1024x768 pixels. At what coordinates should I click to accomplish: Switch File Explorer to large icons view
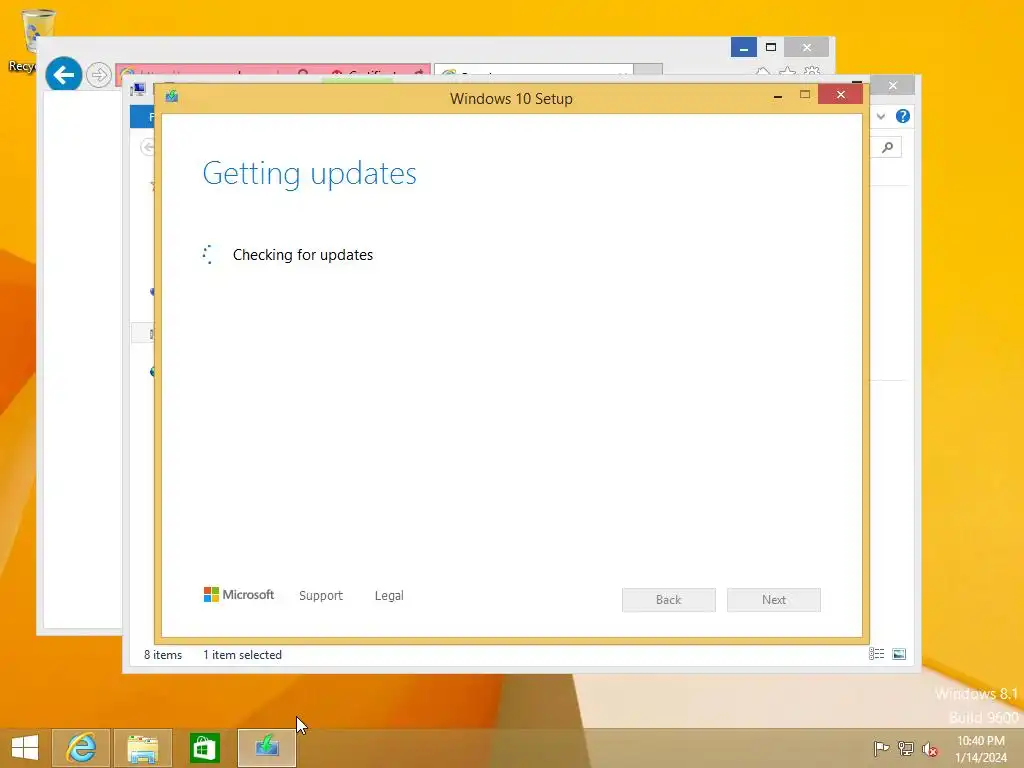tap(899, 654)
